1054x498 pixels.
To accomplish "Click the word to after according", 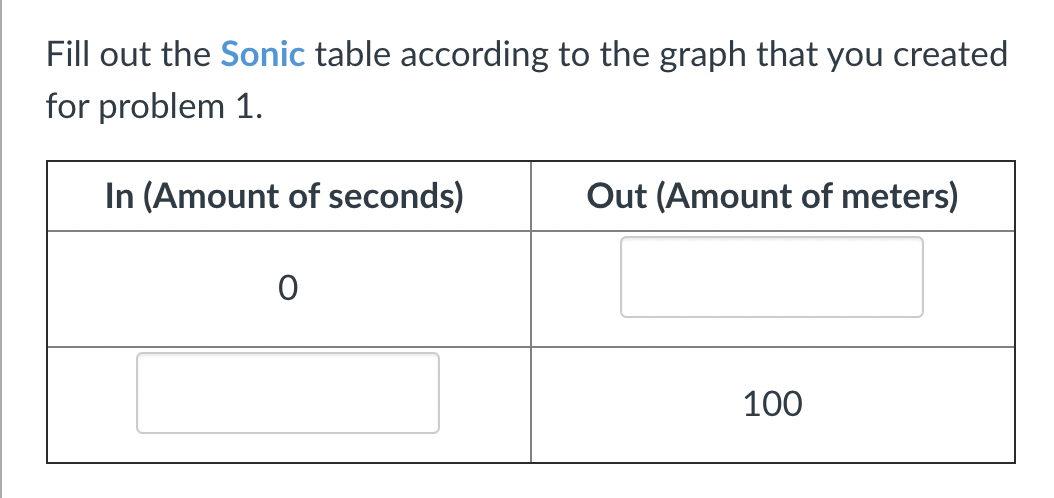I will (573, 54).
